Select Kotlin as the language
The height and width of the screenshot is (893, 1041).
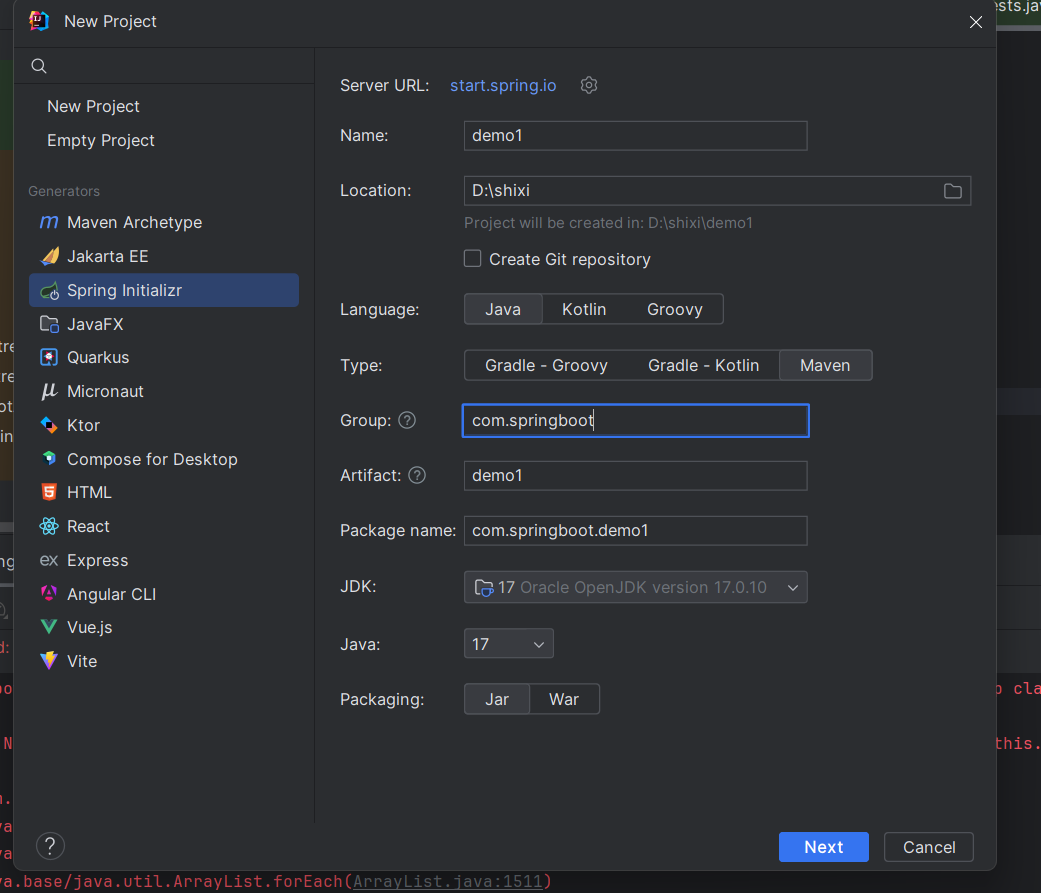[584, 309]
